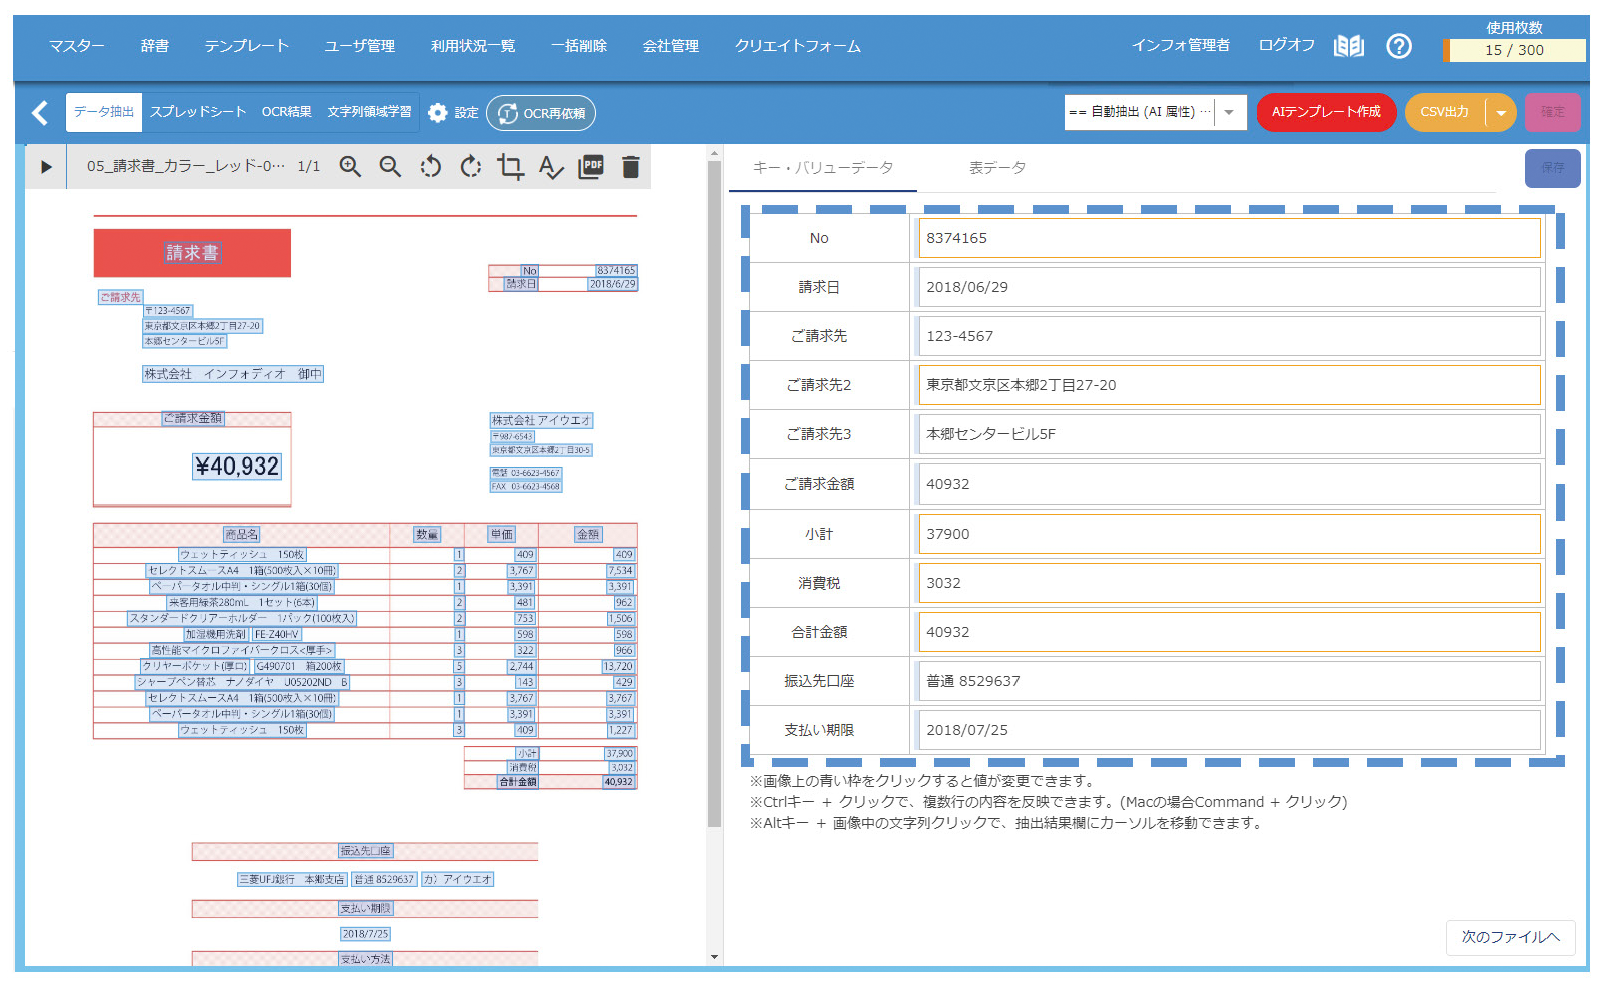The image size is (1605, 988).
Task: Edit the 小計 field 37900
Action: click(1229, 534)
